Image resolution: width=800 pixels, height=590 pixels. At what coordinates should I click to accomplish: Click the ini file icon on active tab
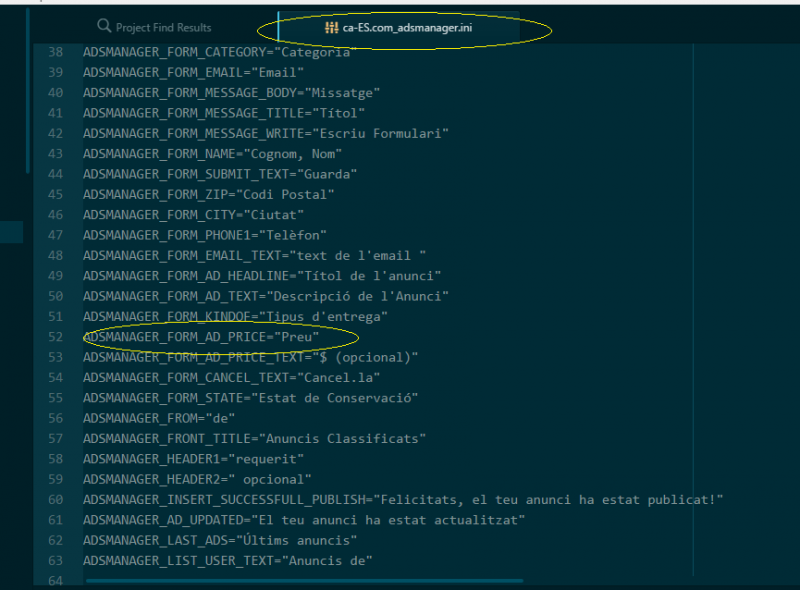pos(331,28)
